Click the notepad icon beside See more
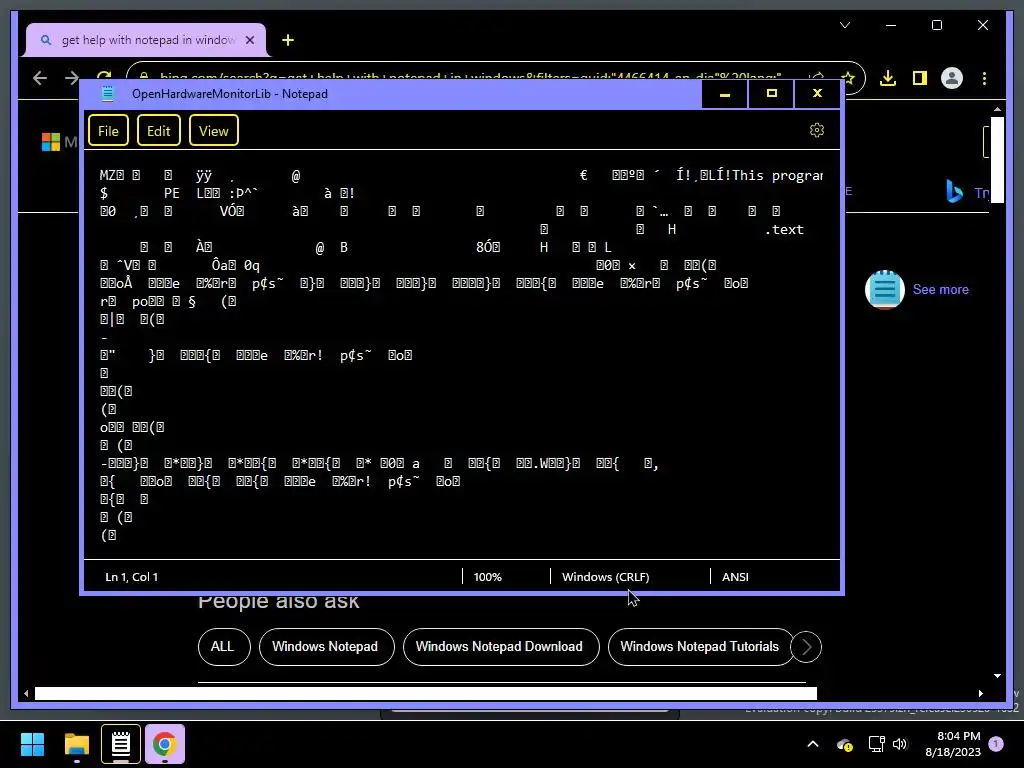This screenshot has width=1024, height=768. (x=884, y=289)
